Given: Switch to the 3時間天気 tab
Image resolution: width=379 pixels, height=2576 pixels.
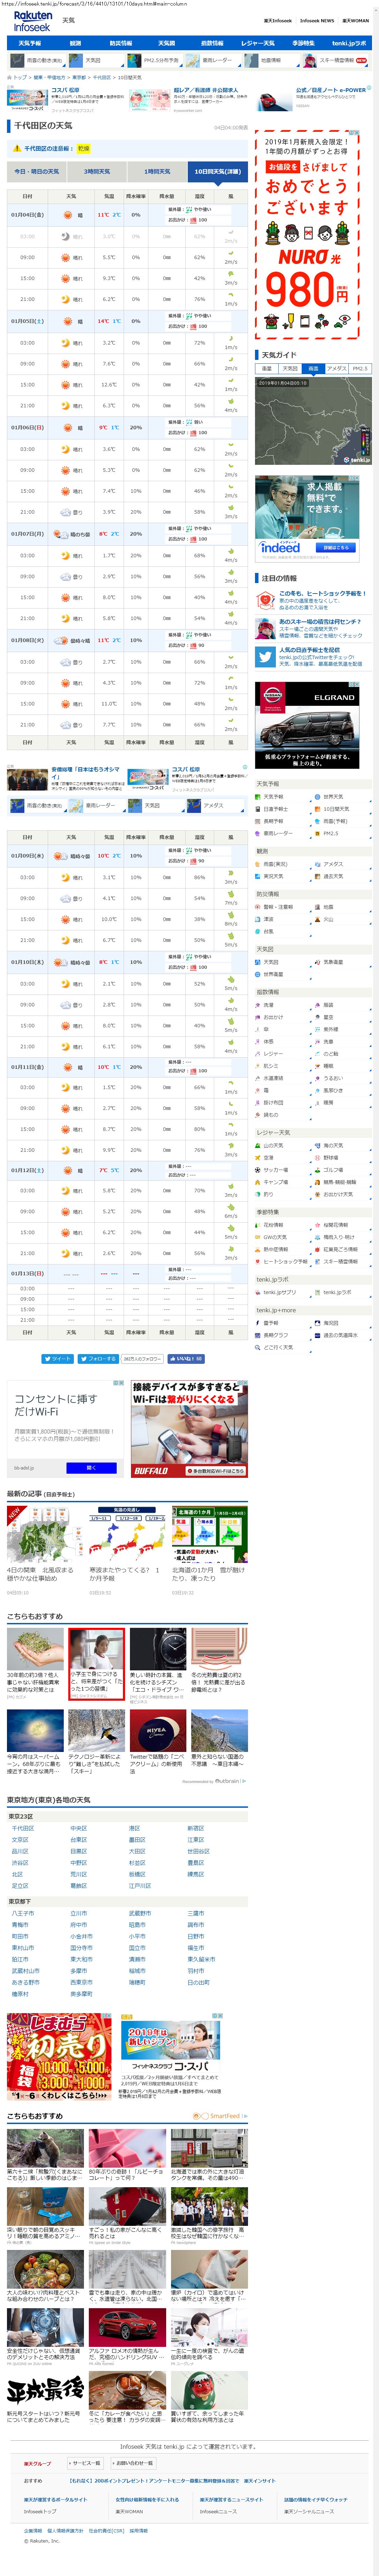Looking at the screenshot, I should pyautogui.click(x=97, y=172).
